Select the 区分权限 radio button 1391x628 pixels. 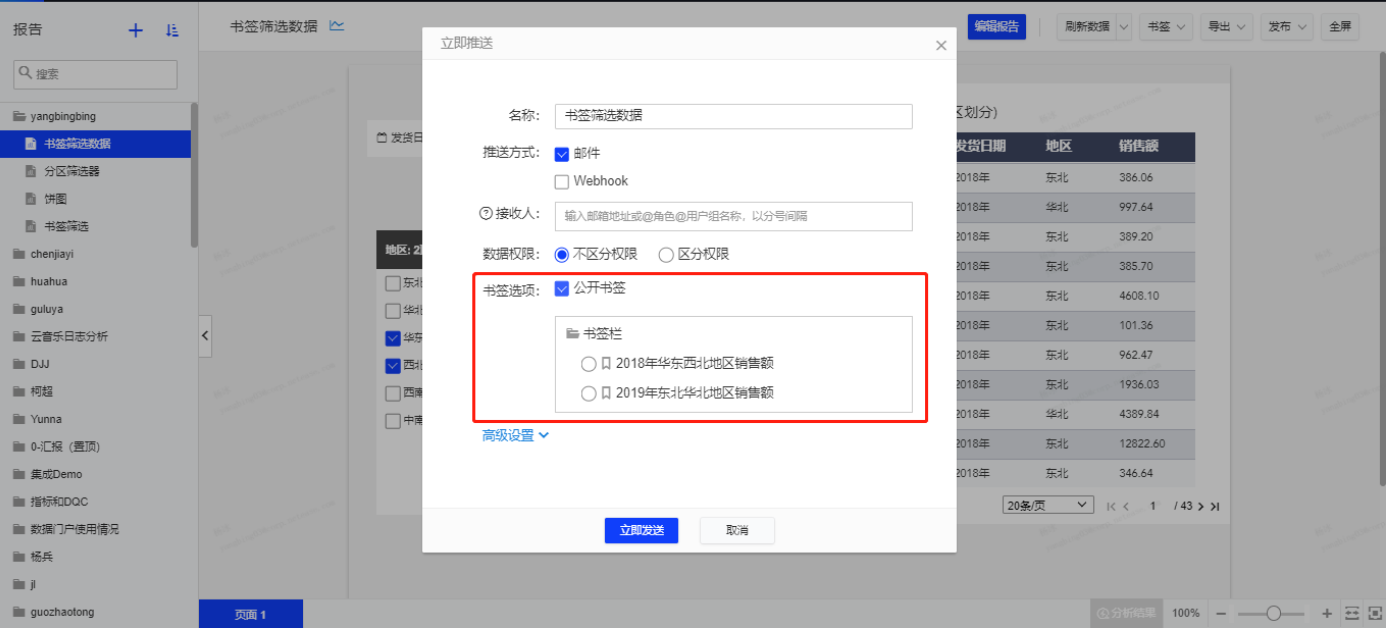pos(666,255)
